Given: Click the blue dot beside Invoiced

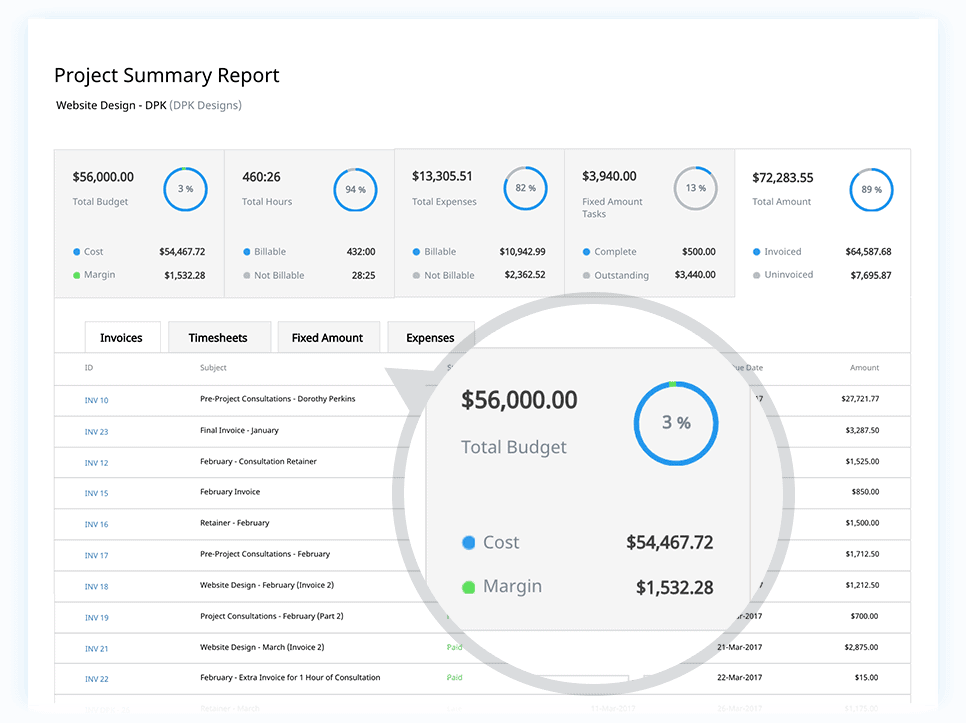Looking at the screenshot, I should pos(757,252).
